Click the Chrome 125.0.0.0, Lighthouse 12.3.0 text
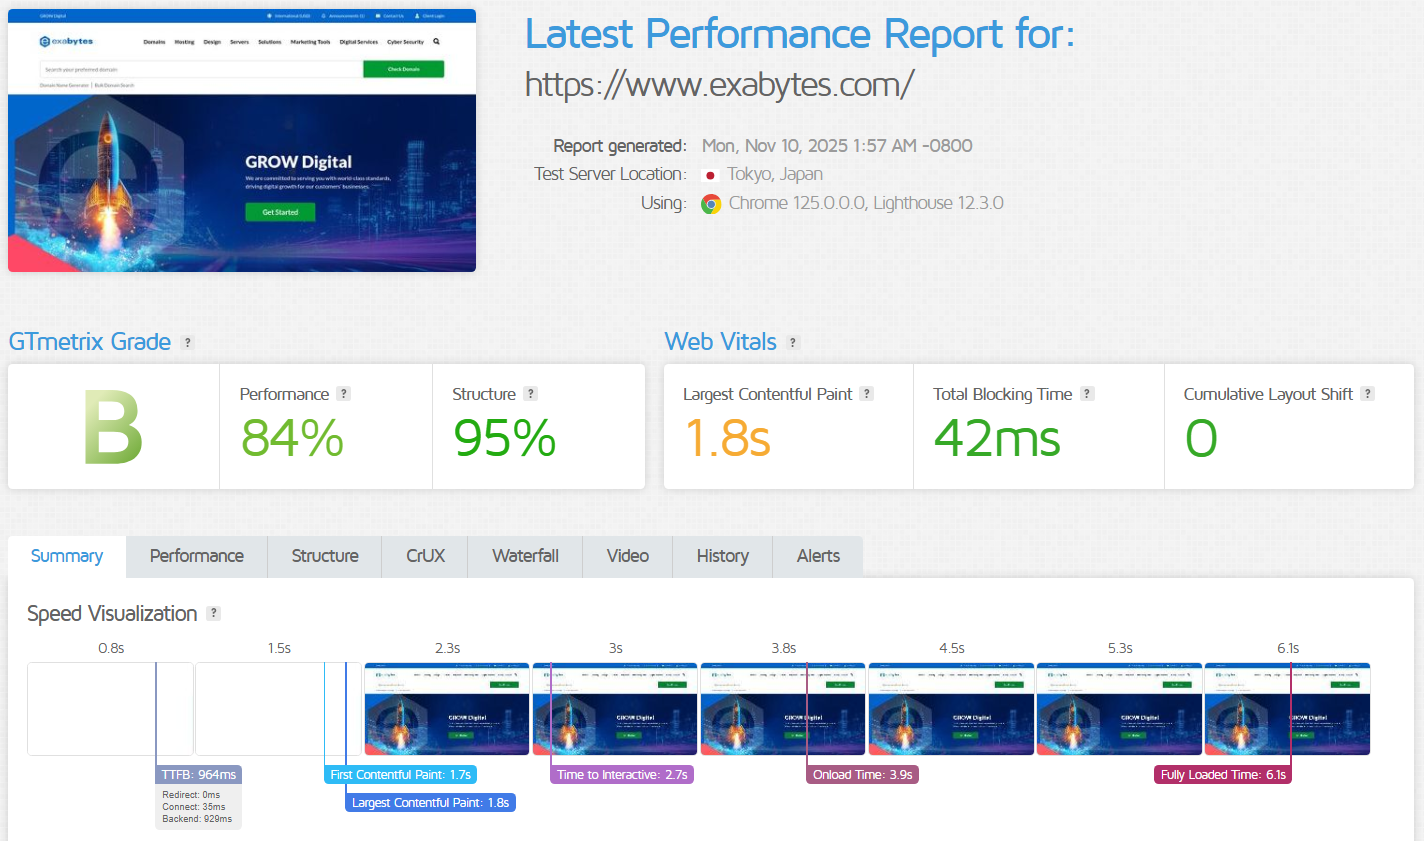Image resolution: width=1424 pixels, height=841 pixels. 866,203
